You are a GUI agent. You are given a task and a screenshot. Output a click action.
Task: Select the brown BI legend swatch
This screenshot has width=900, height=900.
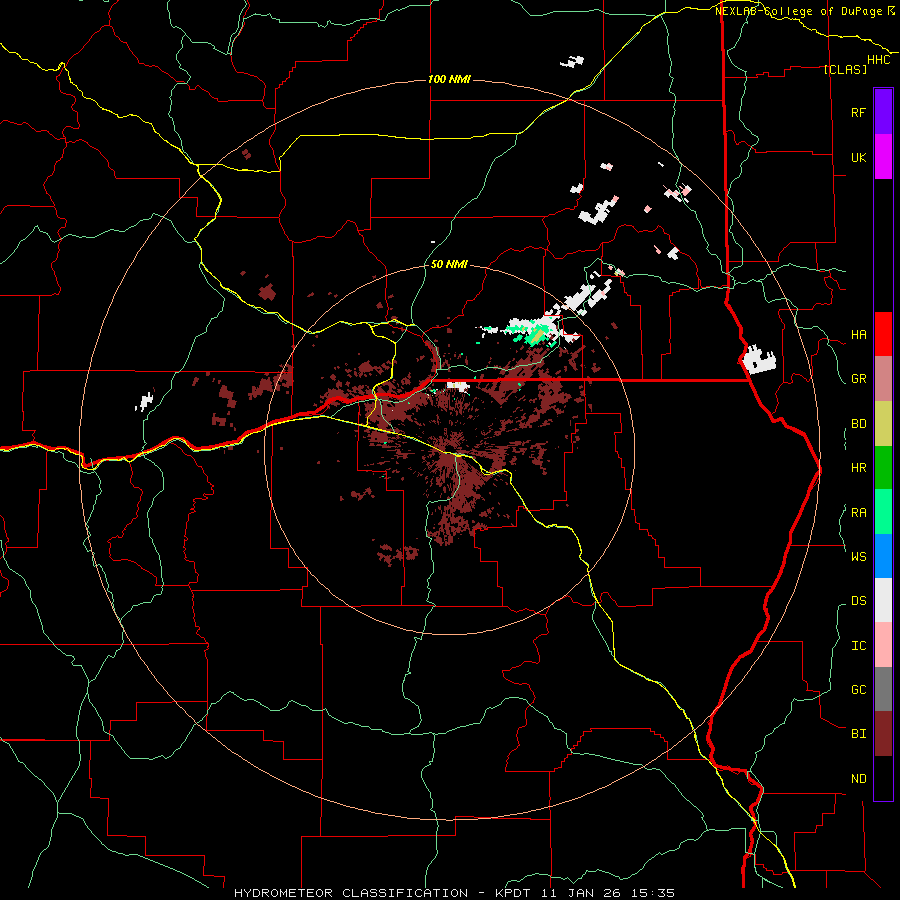click(x=883, y=734)
